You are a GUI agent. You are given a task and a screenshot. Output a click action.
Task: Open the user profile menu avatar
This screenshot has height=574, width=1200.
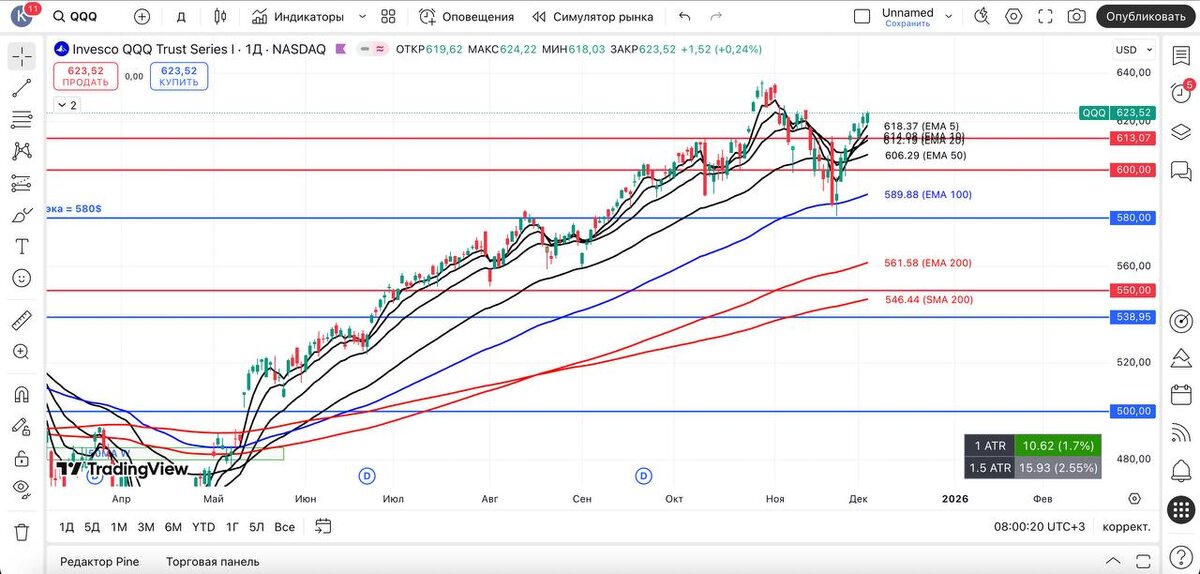coord(21,16)
